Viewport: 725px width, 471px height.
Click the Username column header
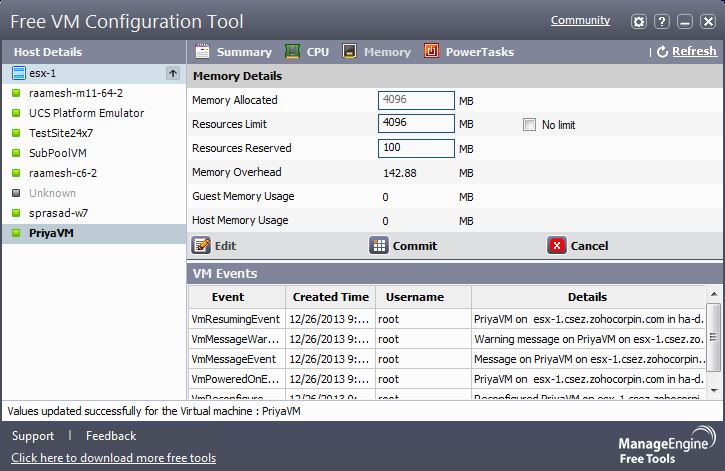pyautogui.click(x=424, y=297)
